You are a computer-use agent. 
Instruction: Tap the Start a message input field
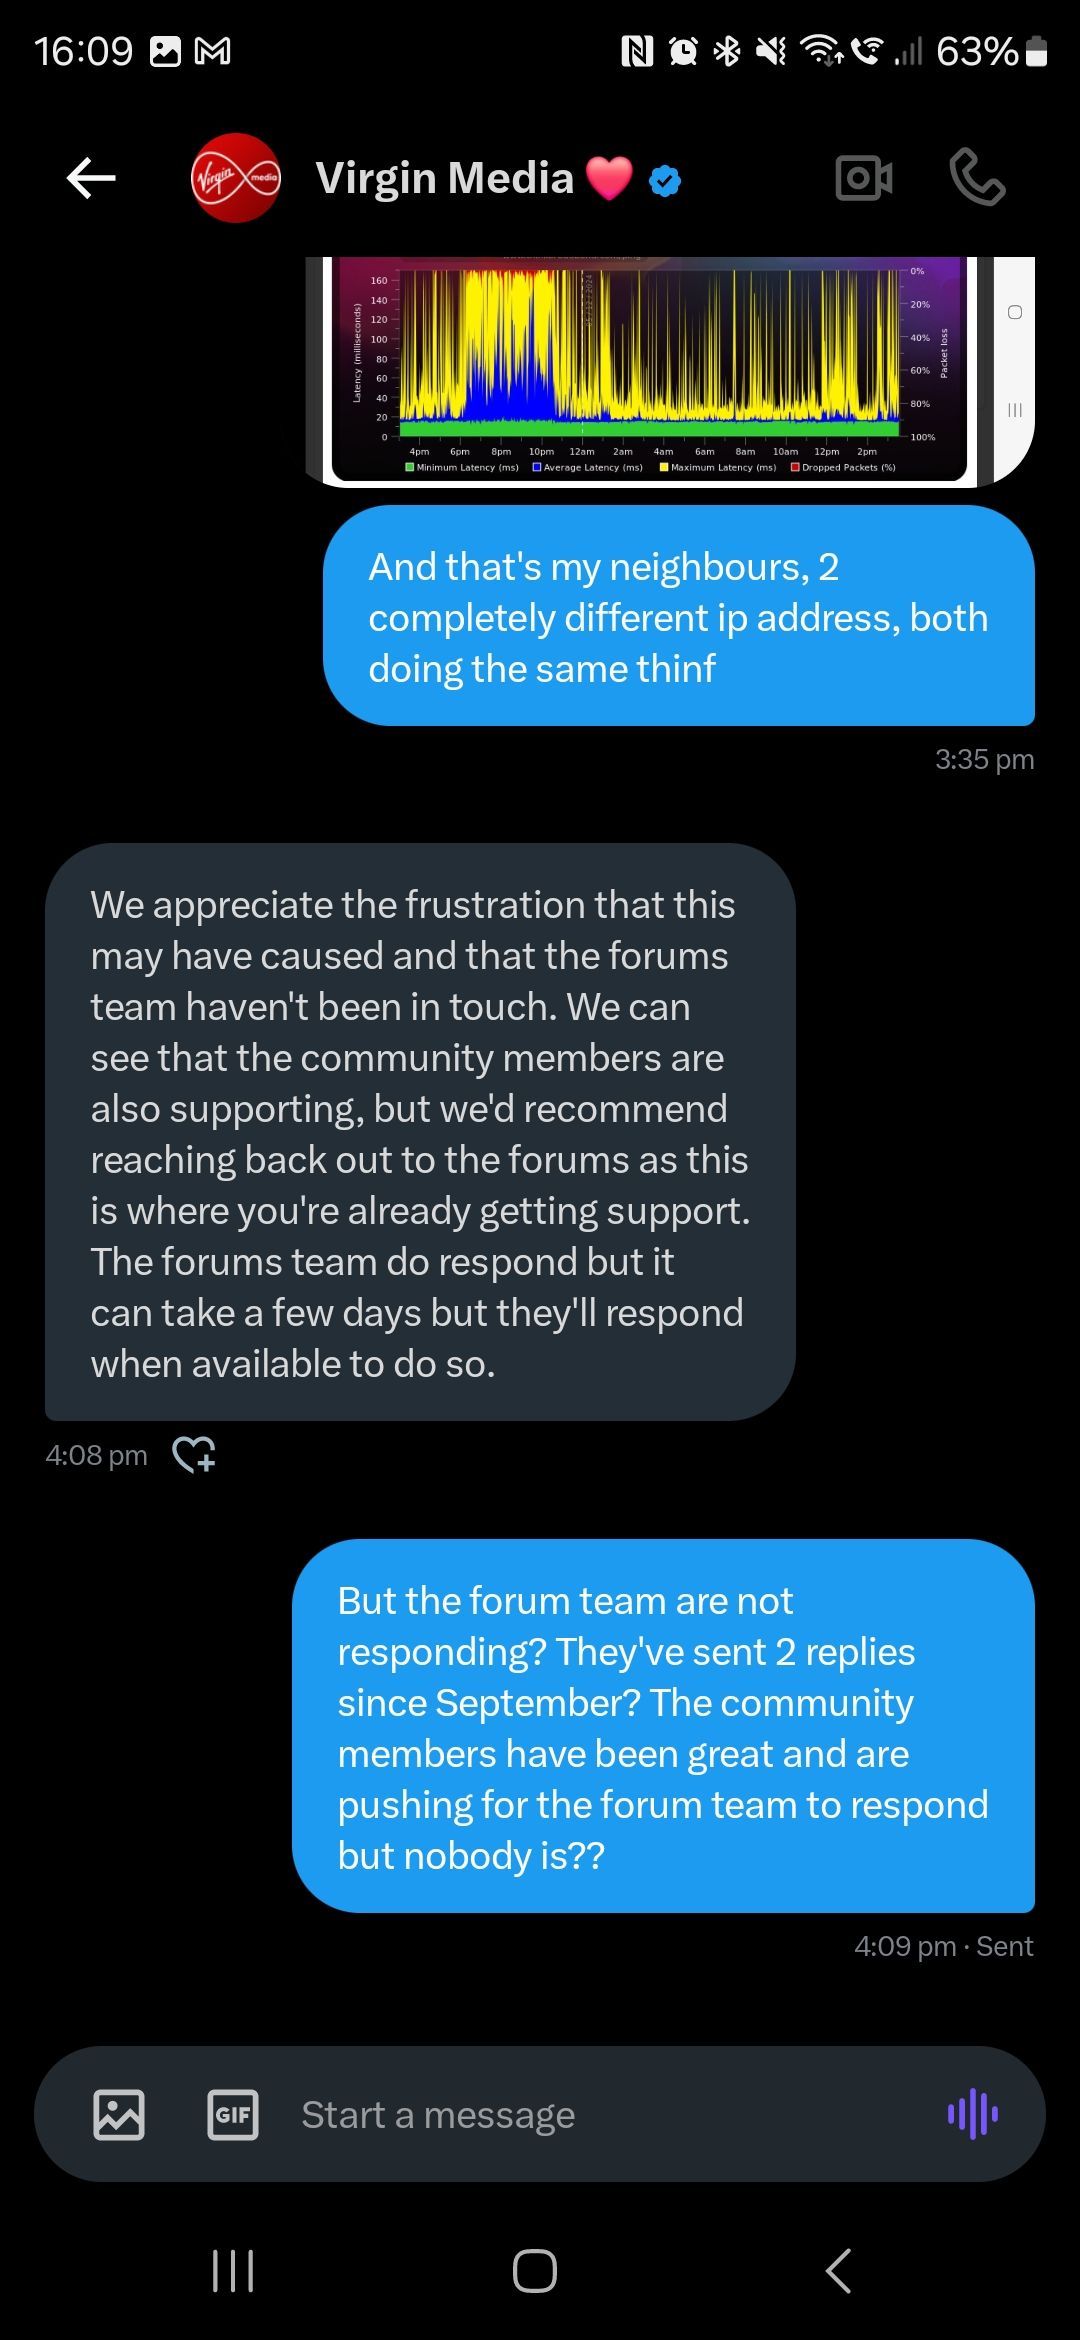point(600,2114)
